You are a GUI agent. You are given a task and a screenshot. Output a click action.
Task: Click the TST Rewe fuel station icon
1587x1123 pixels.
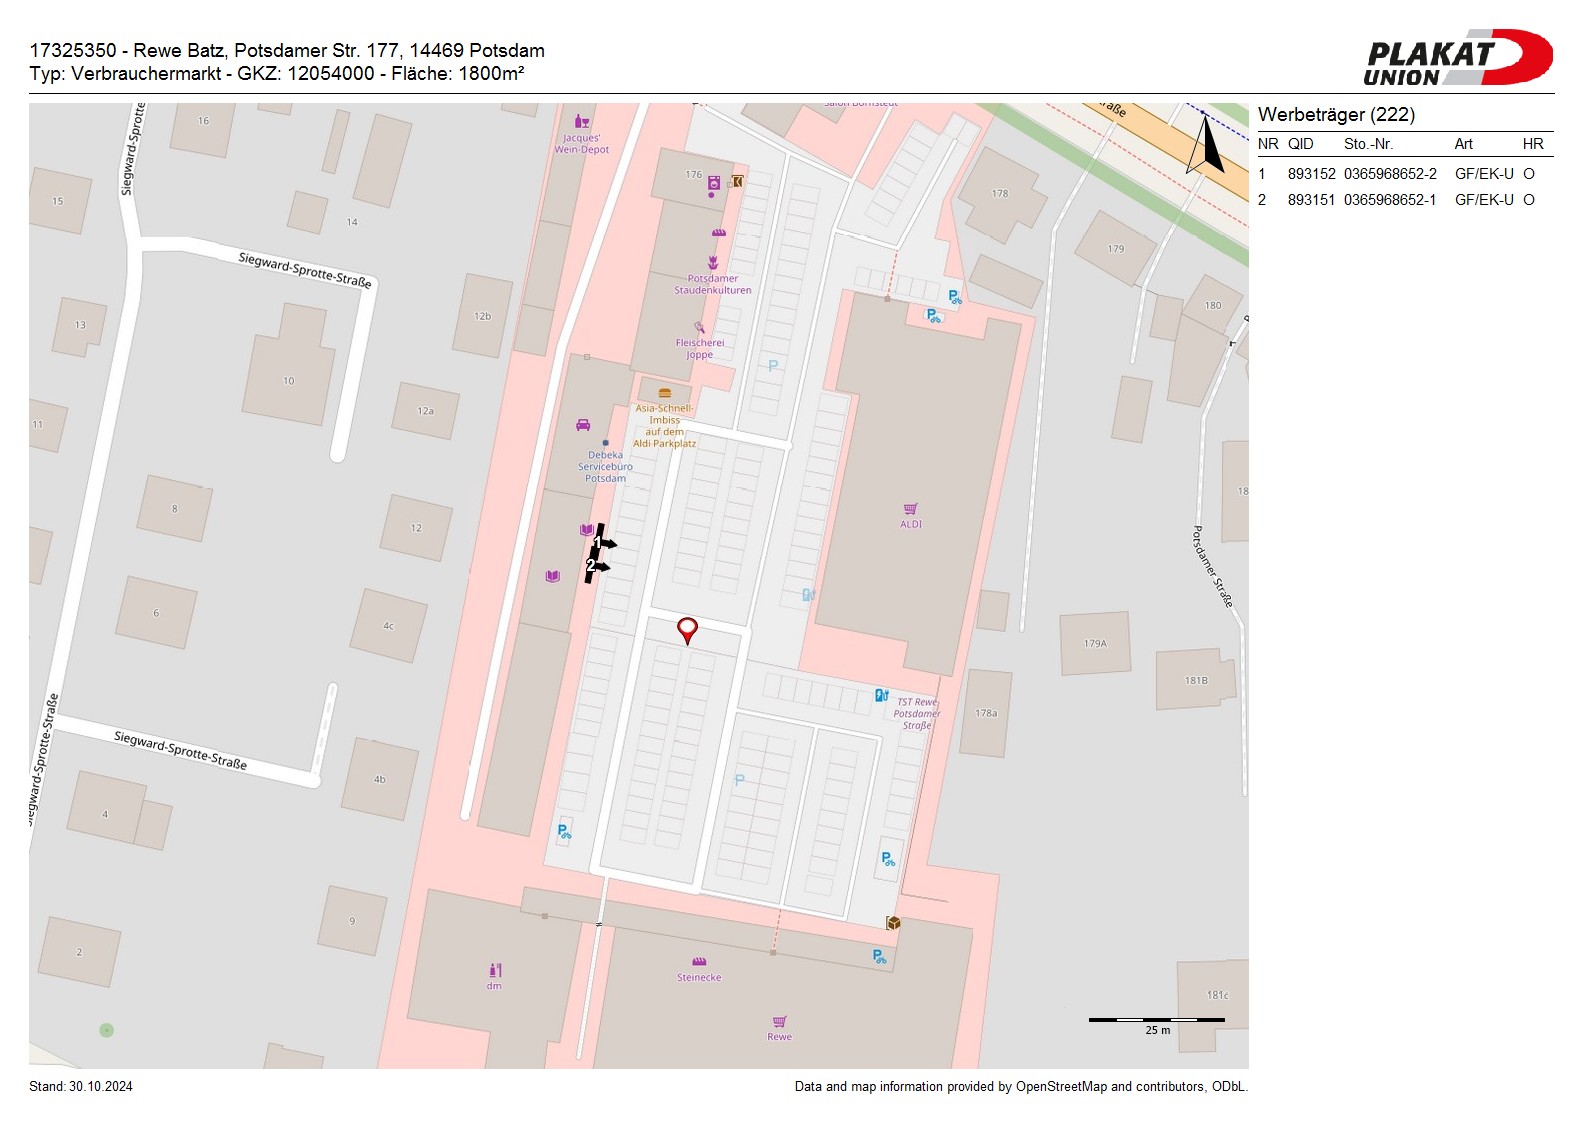click(x=881, y=695)
